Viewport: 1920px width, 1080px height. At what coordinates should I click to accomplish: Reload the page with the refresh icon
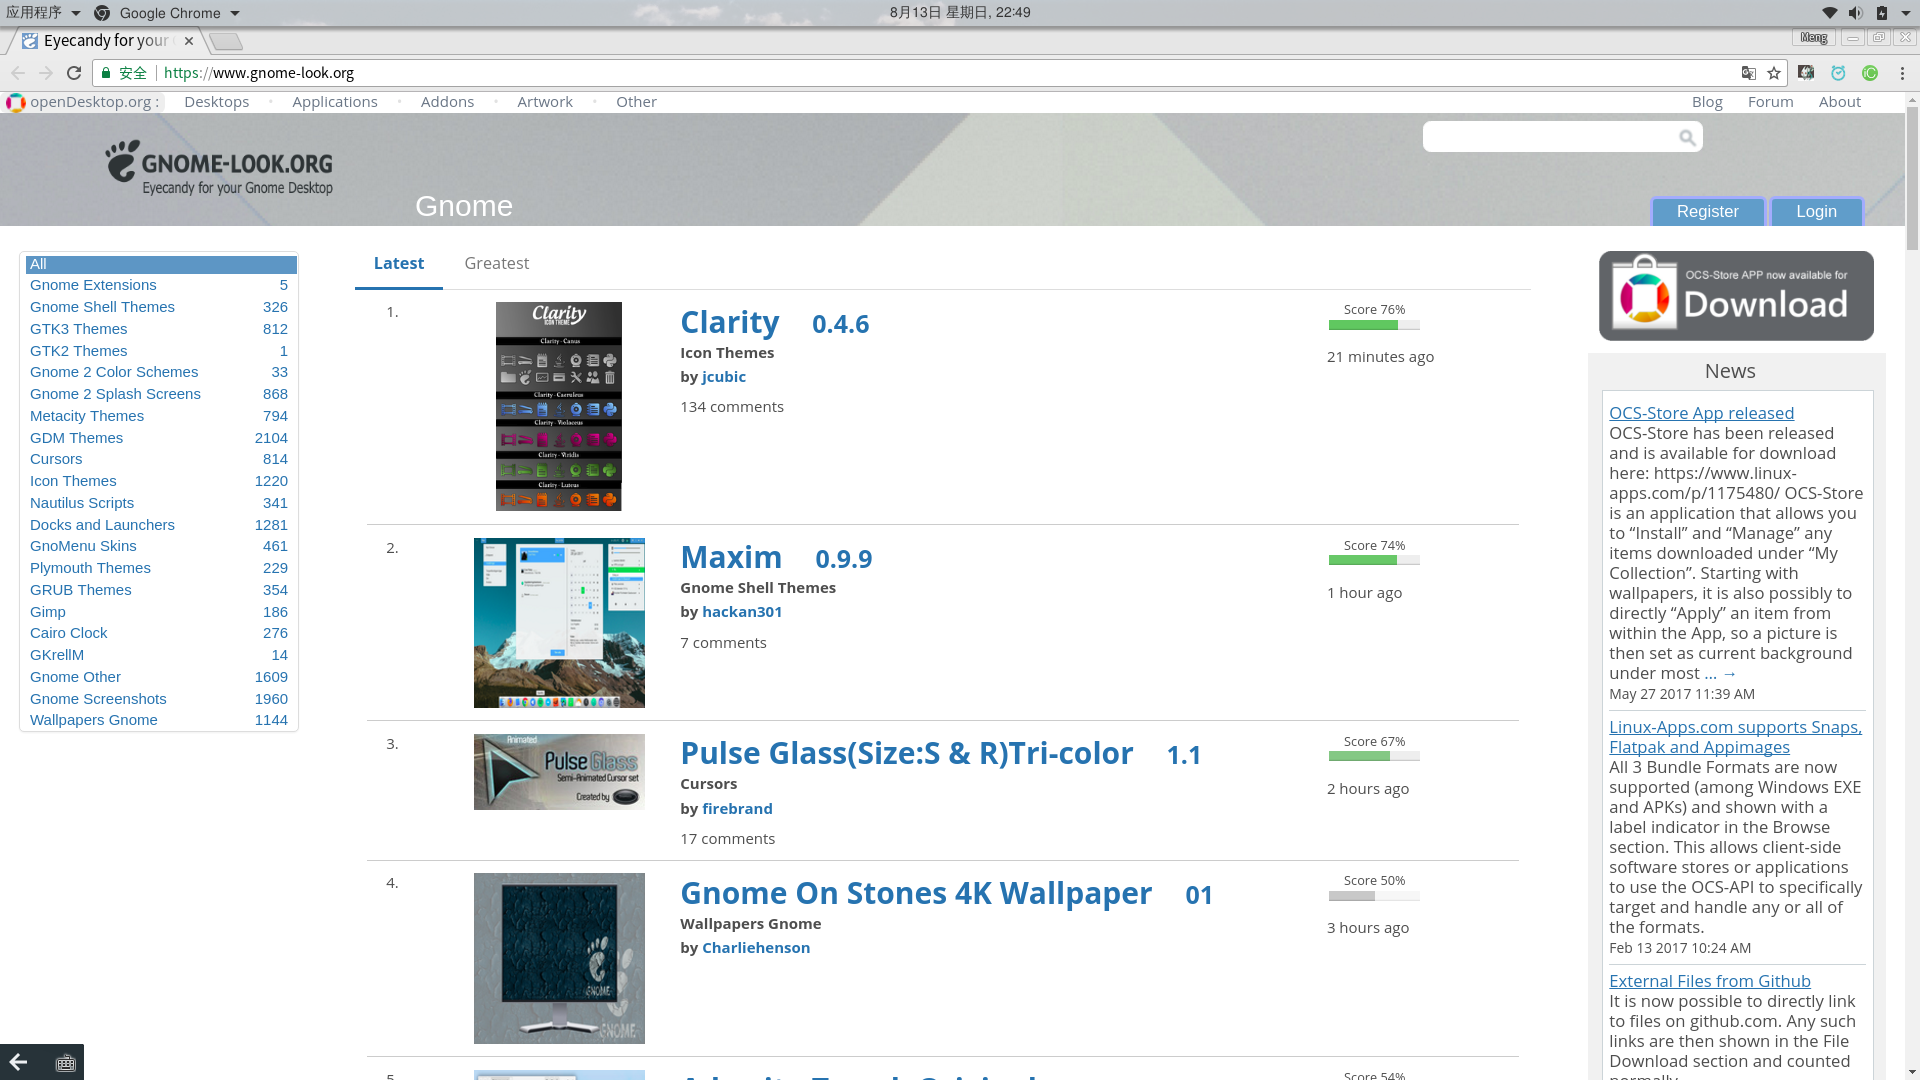74,73
